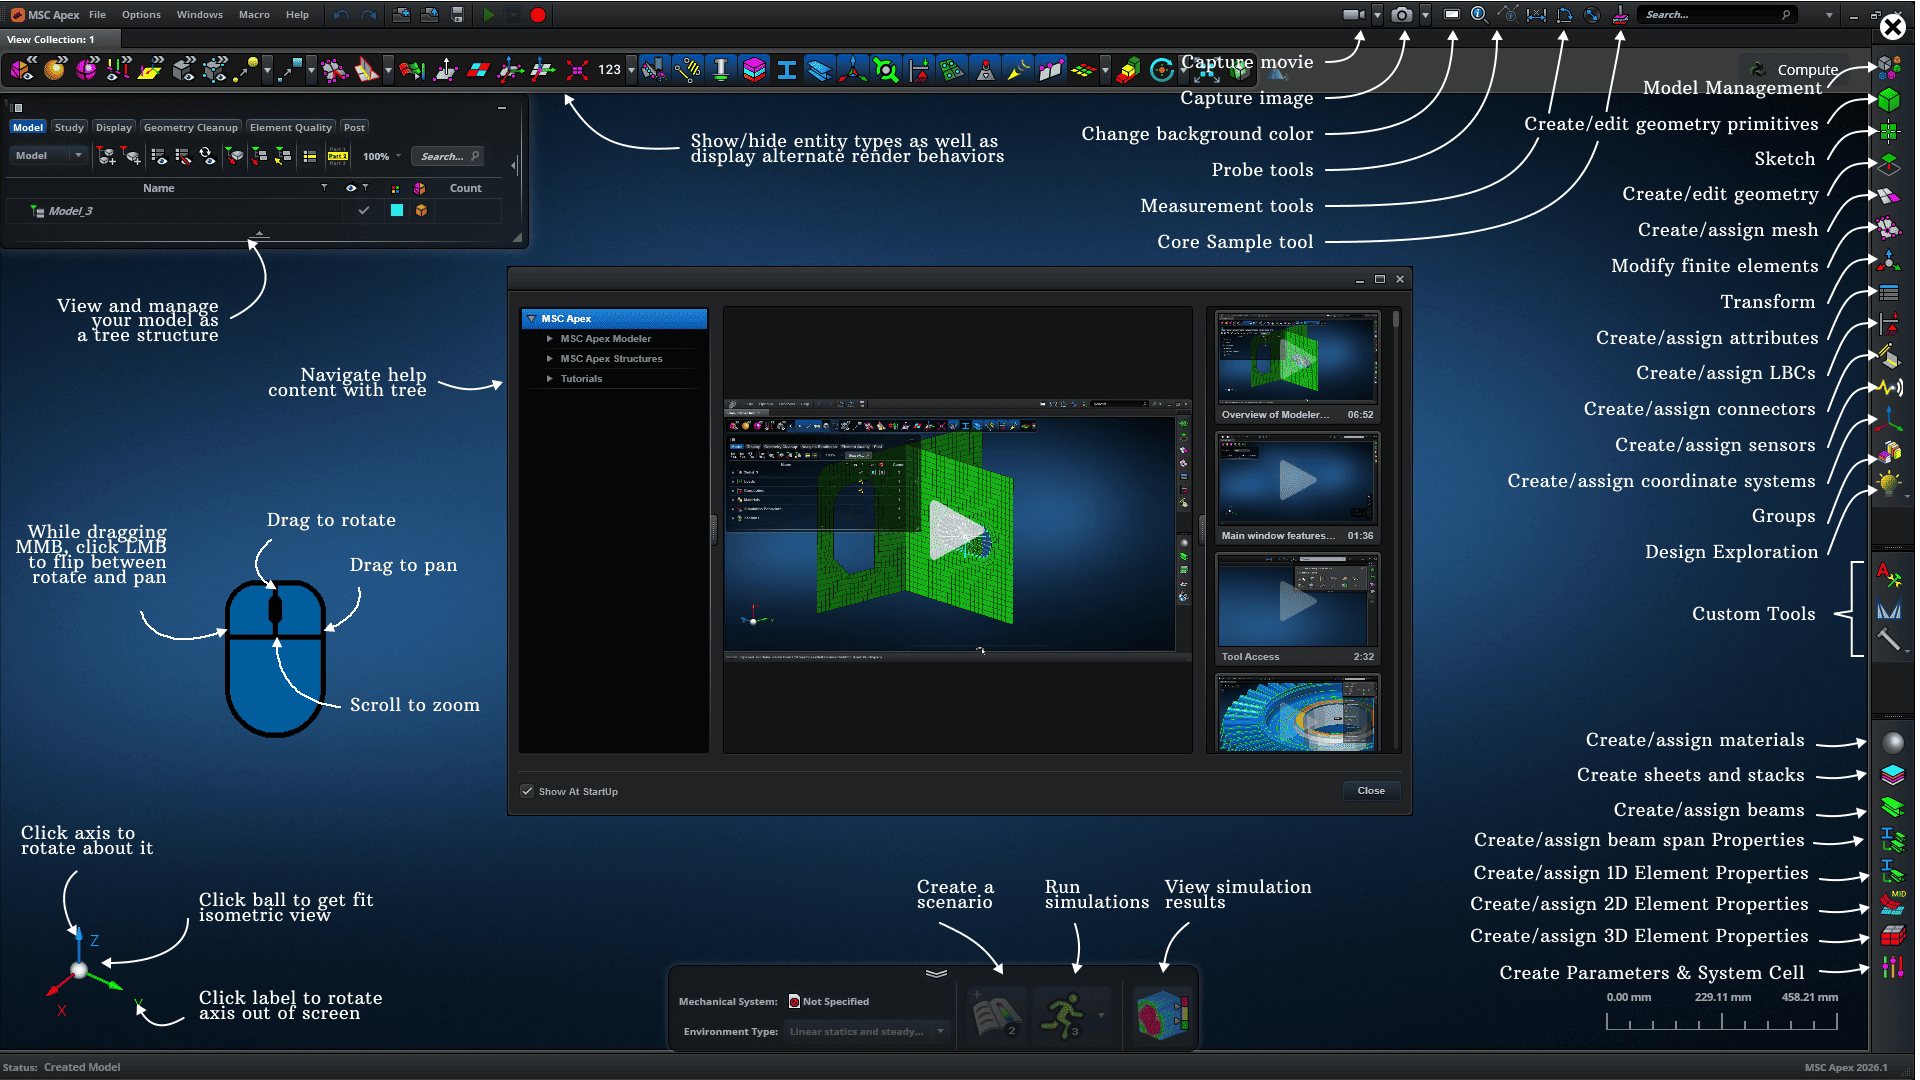
Task: Expand the MSC Apex Structures help node
Action: (x=550, y=359)
